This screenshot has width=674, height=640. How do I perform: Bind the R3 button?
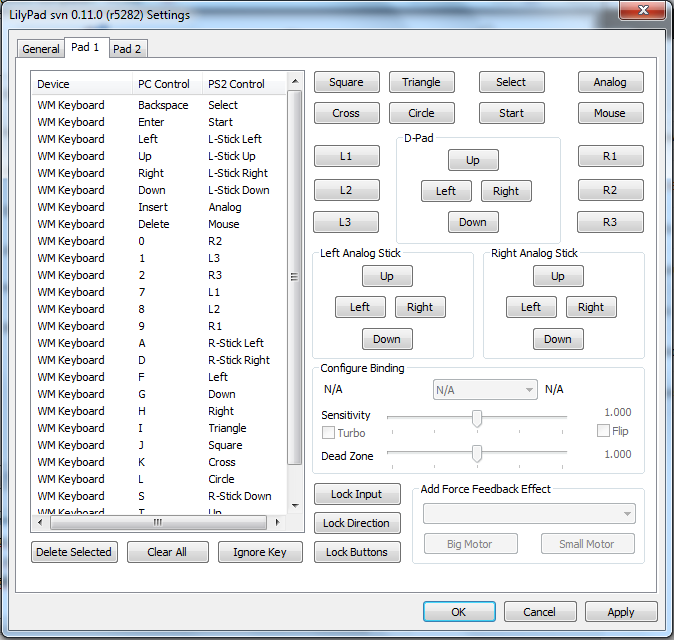click(x=610, y=222)
